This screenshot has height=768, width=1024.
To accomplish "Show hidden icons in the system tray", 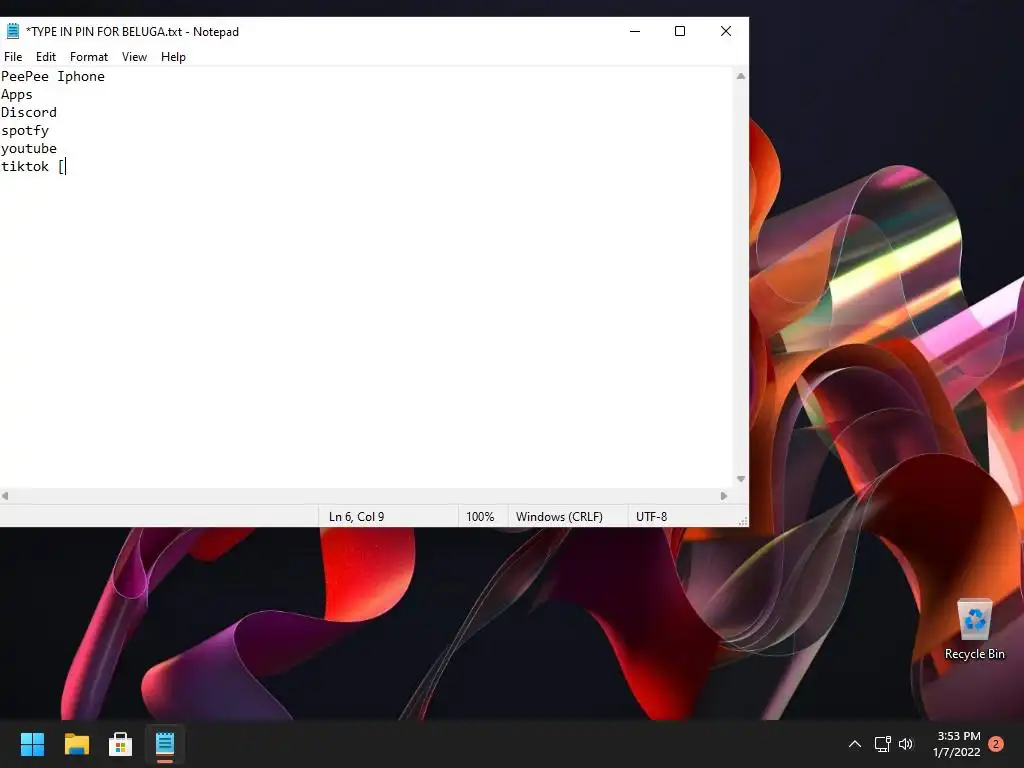I will [x=854, y=744].
